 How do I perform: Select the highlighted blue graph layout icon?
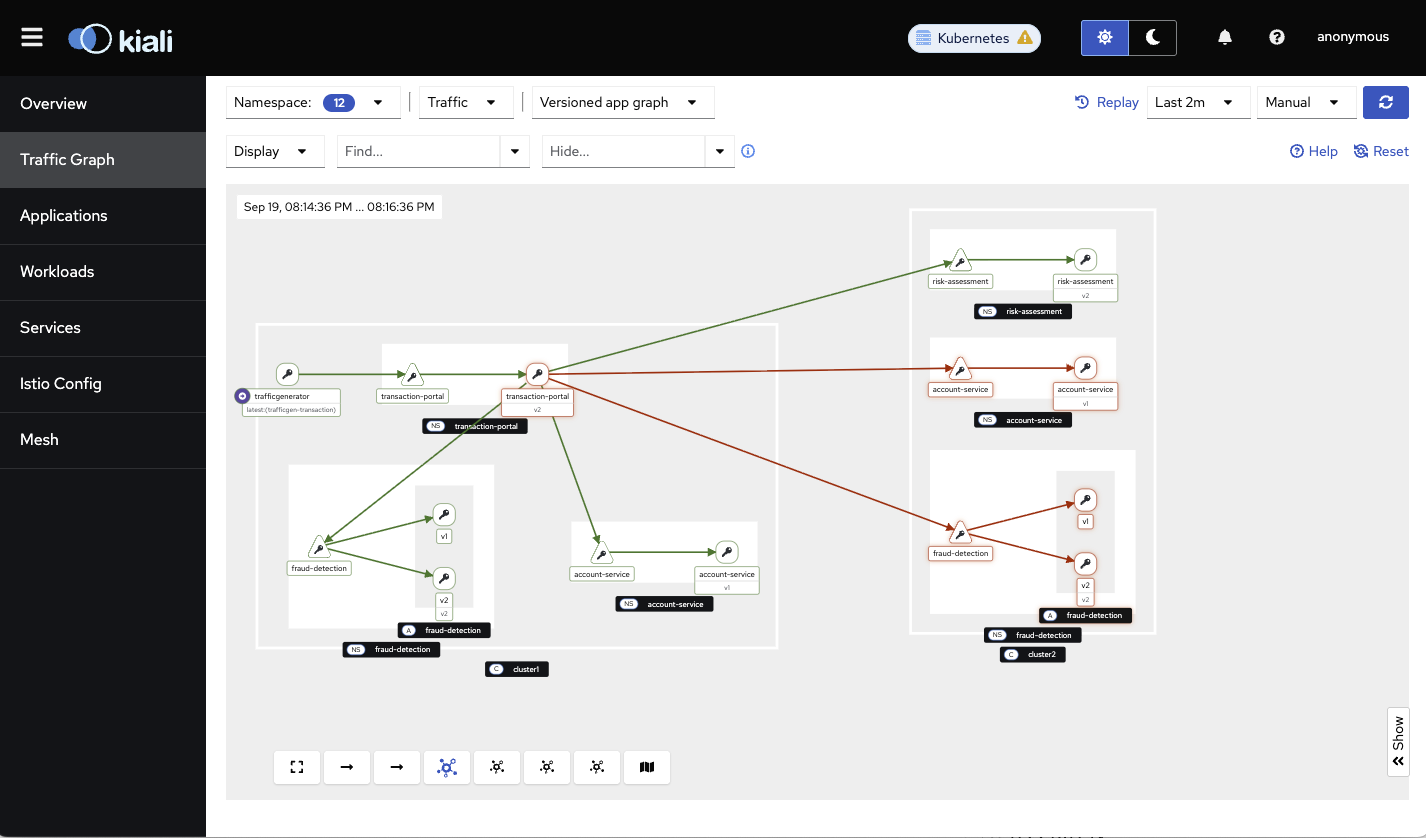[447, 767]
